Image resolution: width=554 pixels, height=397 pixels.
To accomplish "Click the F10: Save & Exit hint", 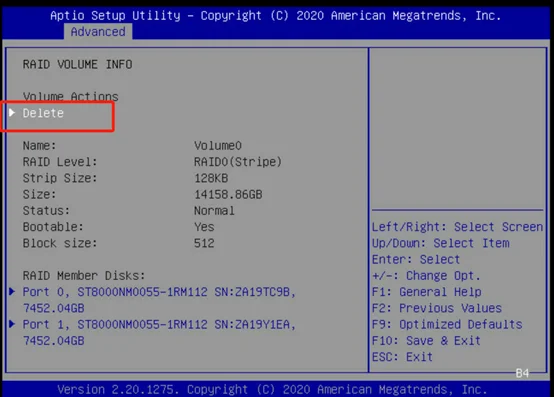I will pos(426,340).
